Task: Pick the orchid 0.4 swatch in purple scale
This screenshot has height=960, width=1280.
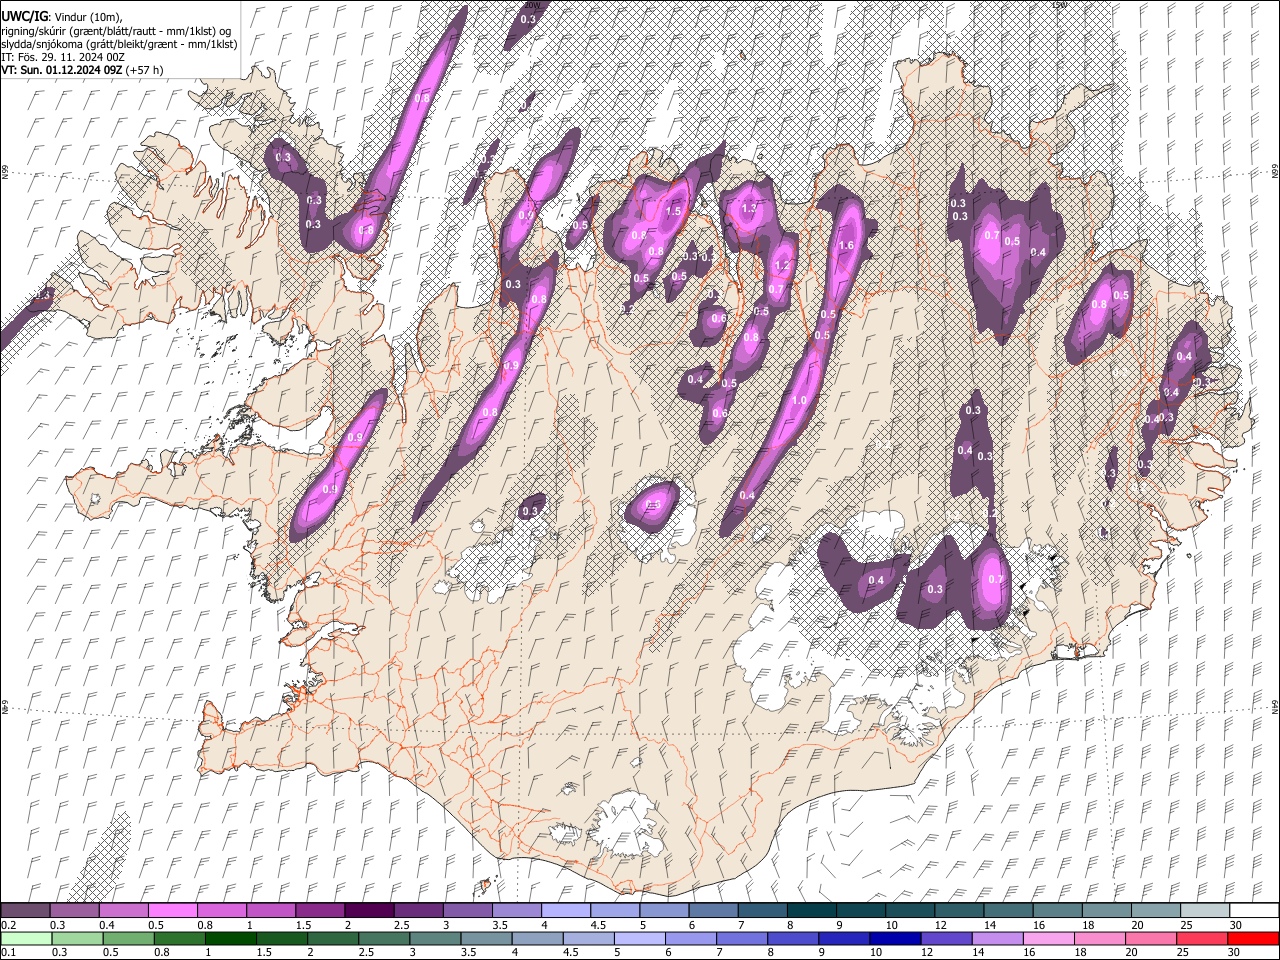Action: [x=123, y=910]
